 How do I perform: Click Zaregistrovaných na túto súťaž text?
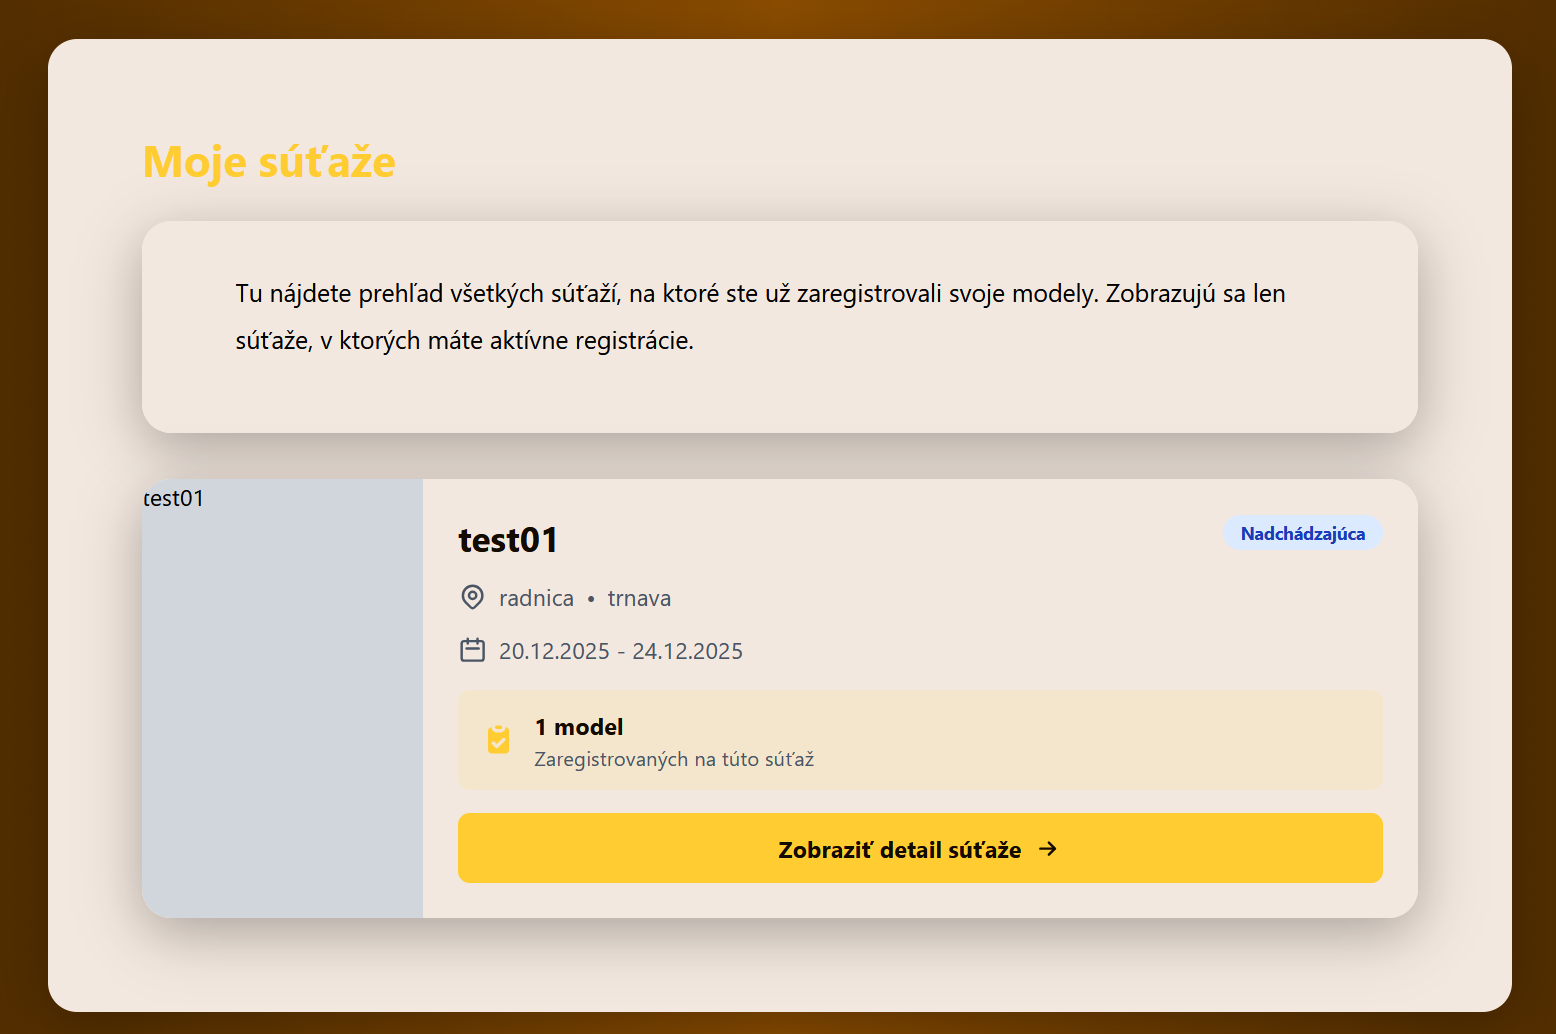[674, 759]
